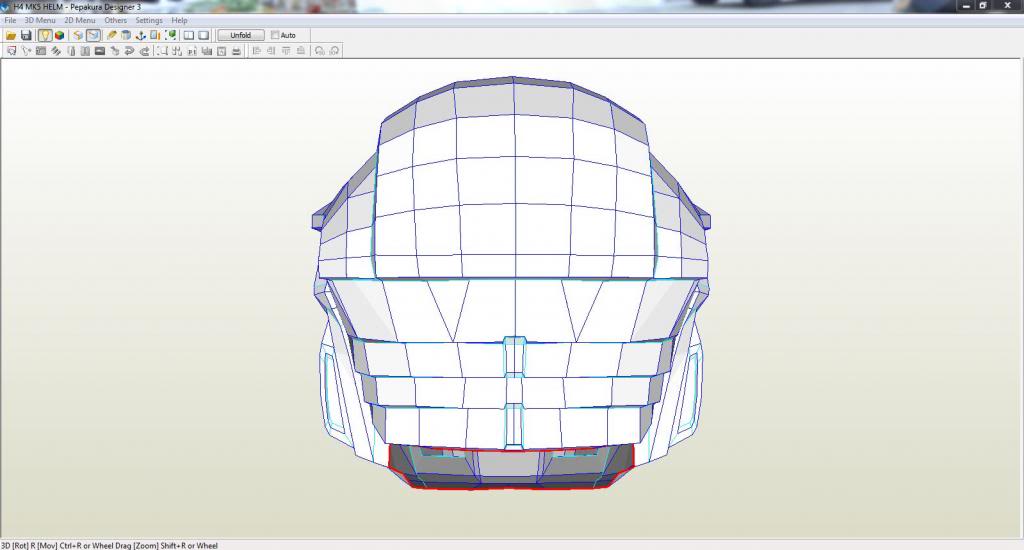This screenshot has width=1024, height=550.
Task: Click the pointer-arrow tool icon in second row
Action: coord(26,51)
